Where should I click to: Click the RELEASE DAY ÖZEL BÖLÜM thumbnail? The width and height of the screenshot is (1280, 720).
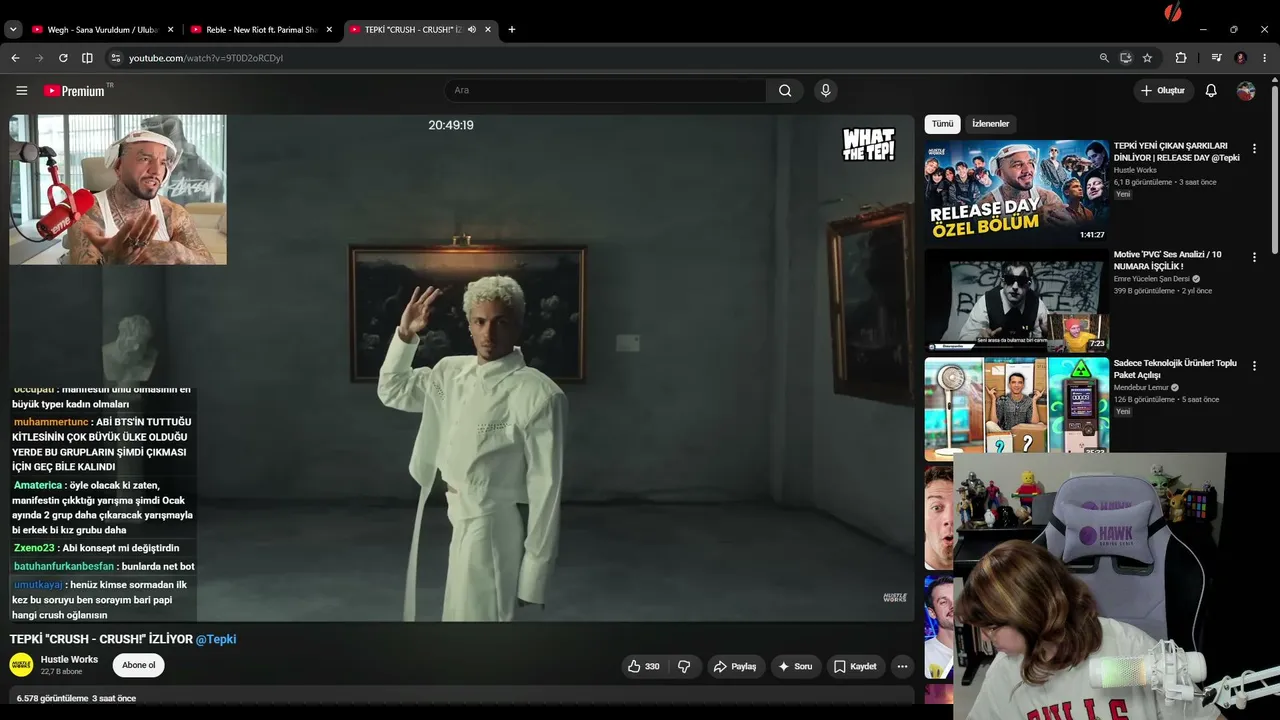pos(1017,192)
